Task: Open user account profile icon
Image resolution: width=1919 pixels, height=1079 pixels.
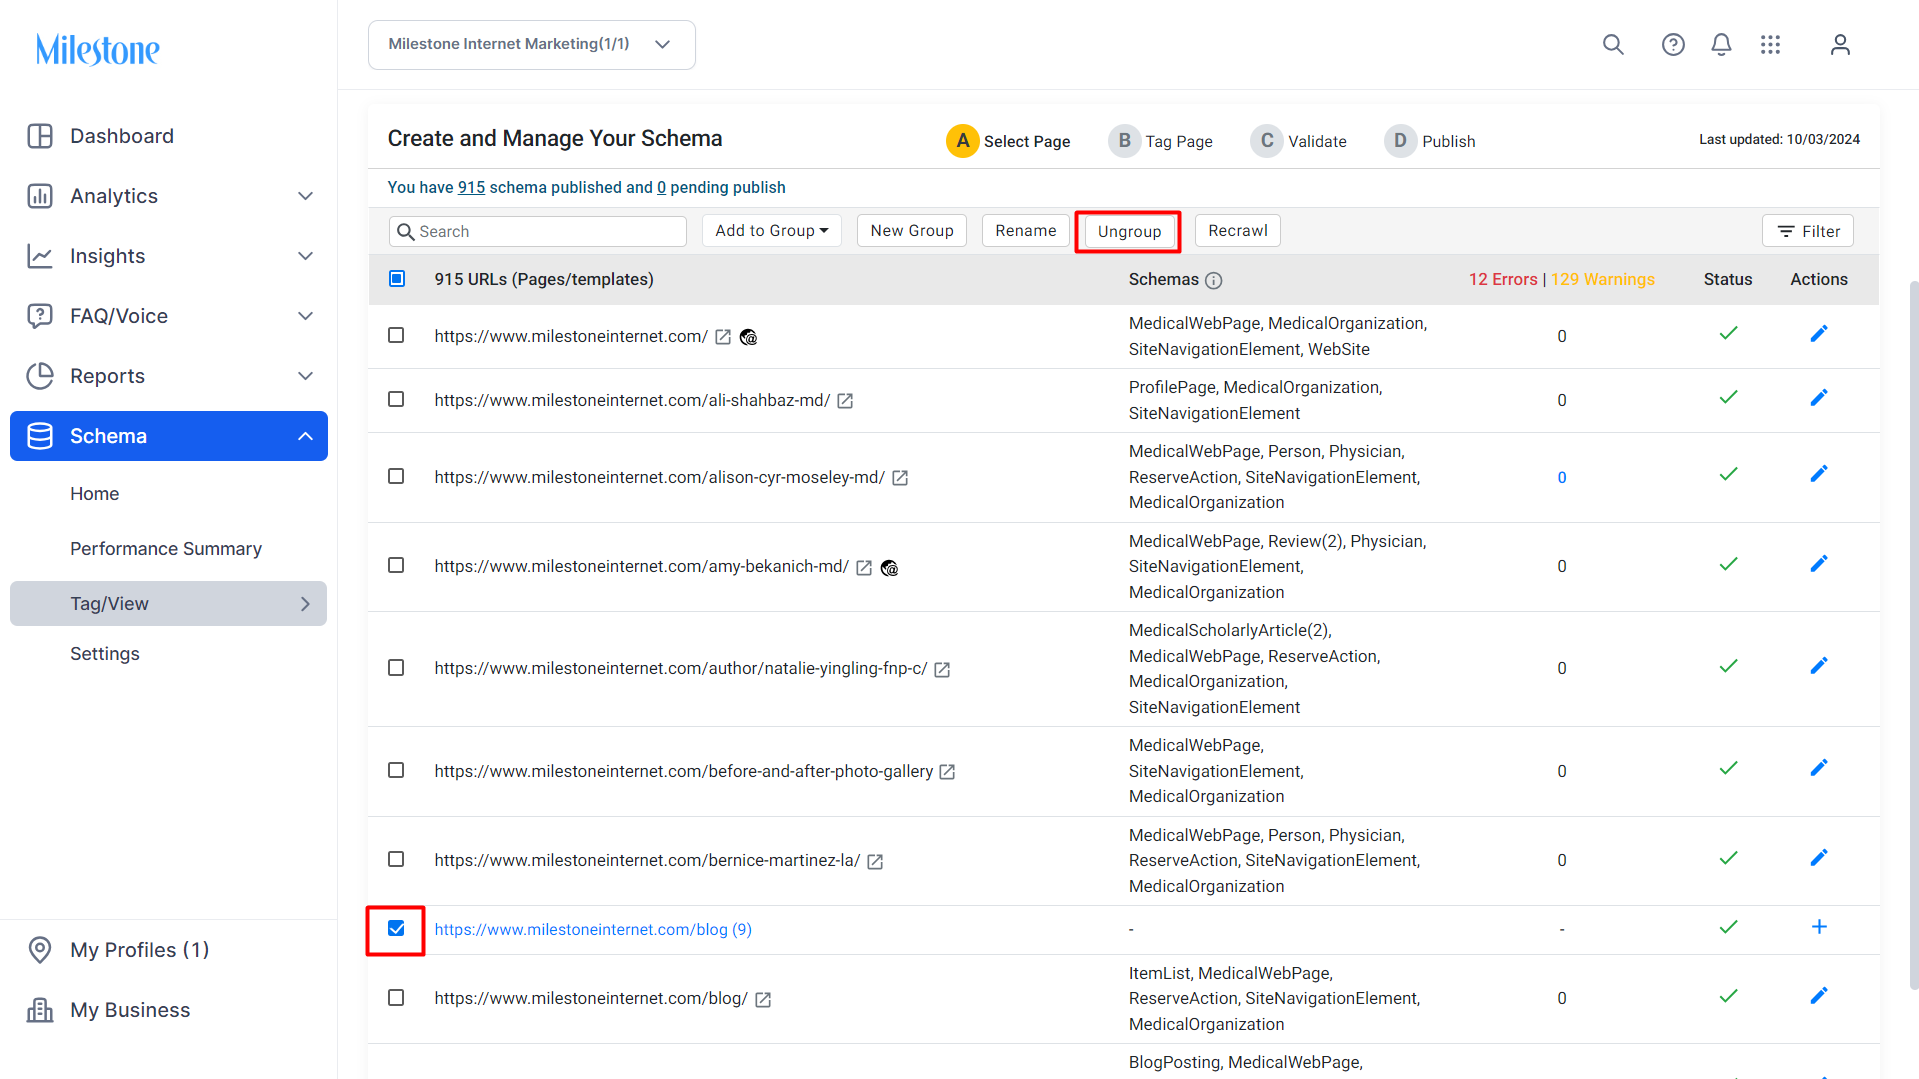Action: [x=1840, y=45]
